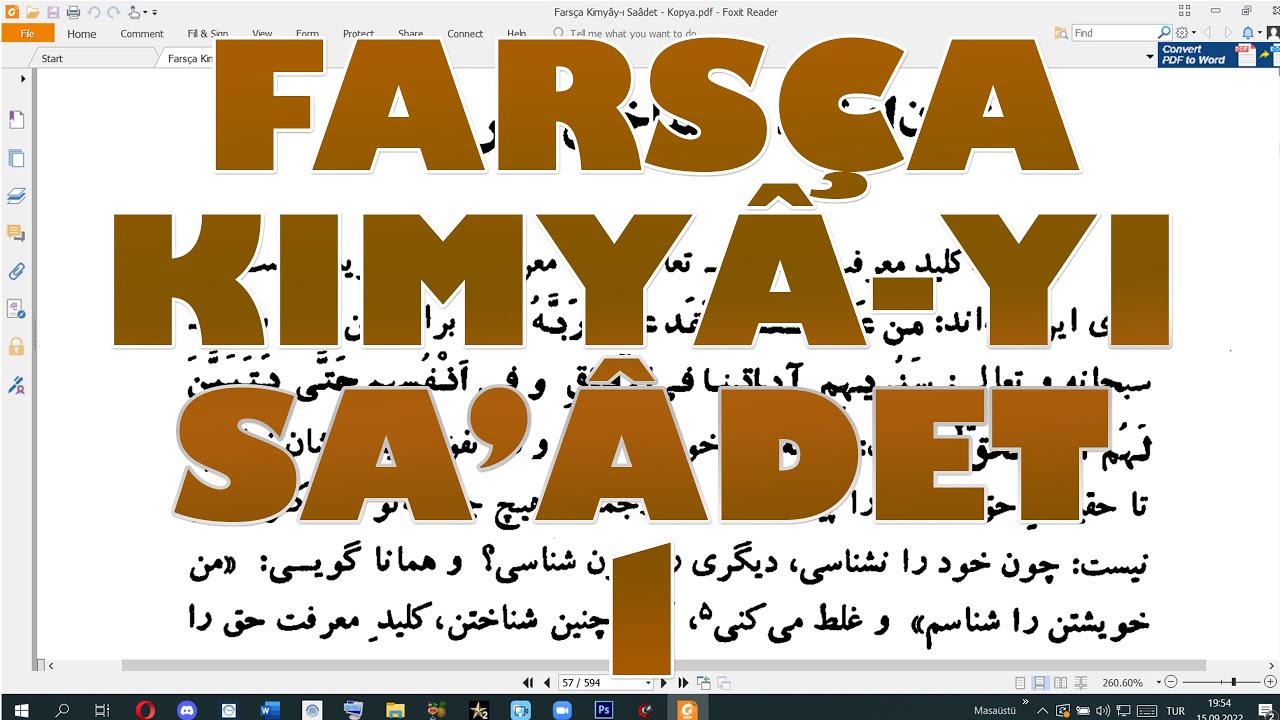Click the notification bell icon
Image resolution: width=1280 pixels, height=720 pixels.
1250,33
